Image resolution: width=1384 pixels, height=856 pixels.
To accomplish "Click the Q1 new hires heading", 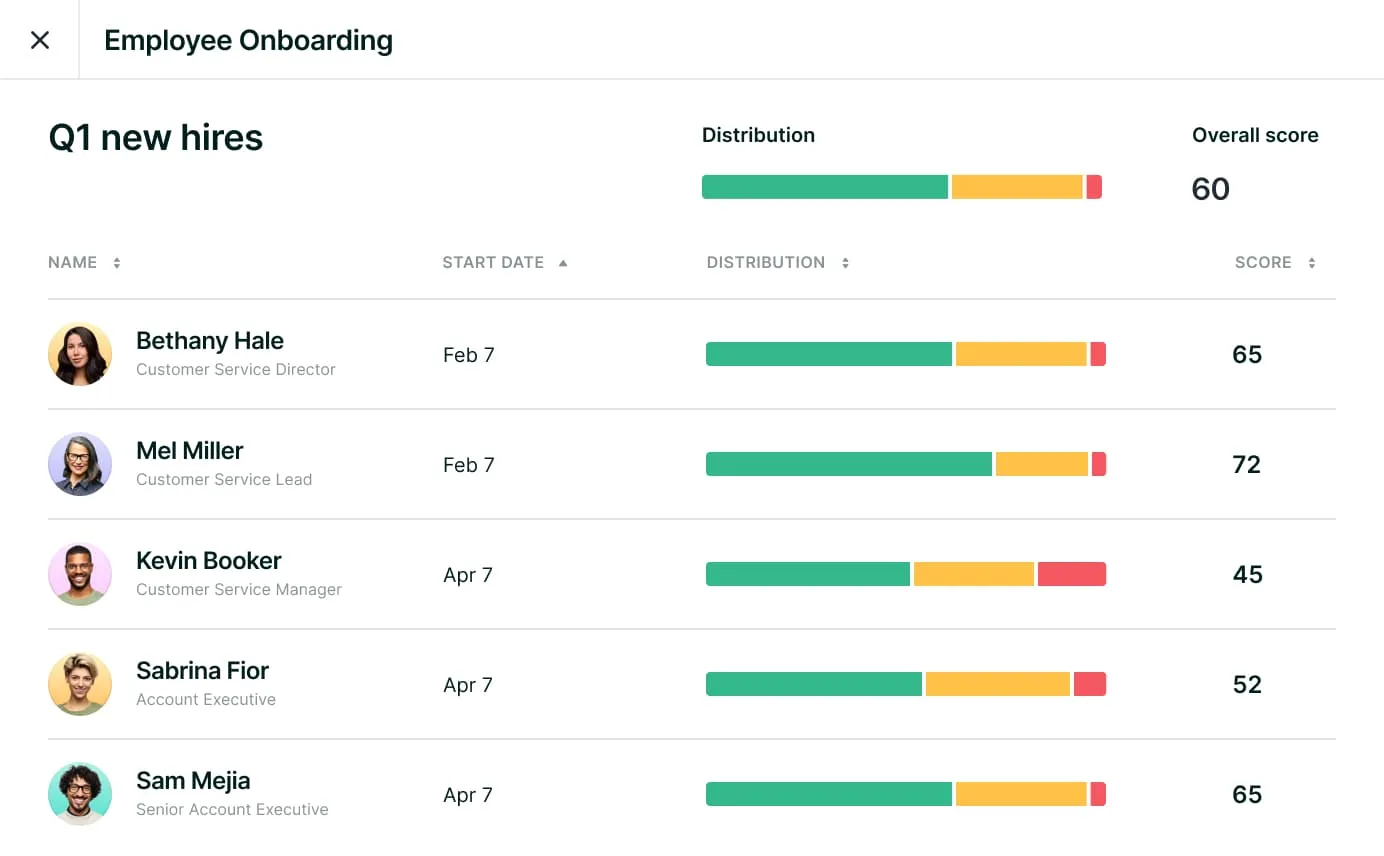I will (156, 138).
